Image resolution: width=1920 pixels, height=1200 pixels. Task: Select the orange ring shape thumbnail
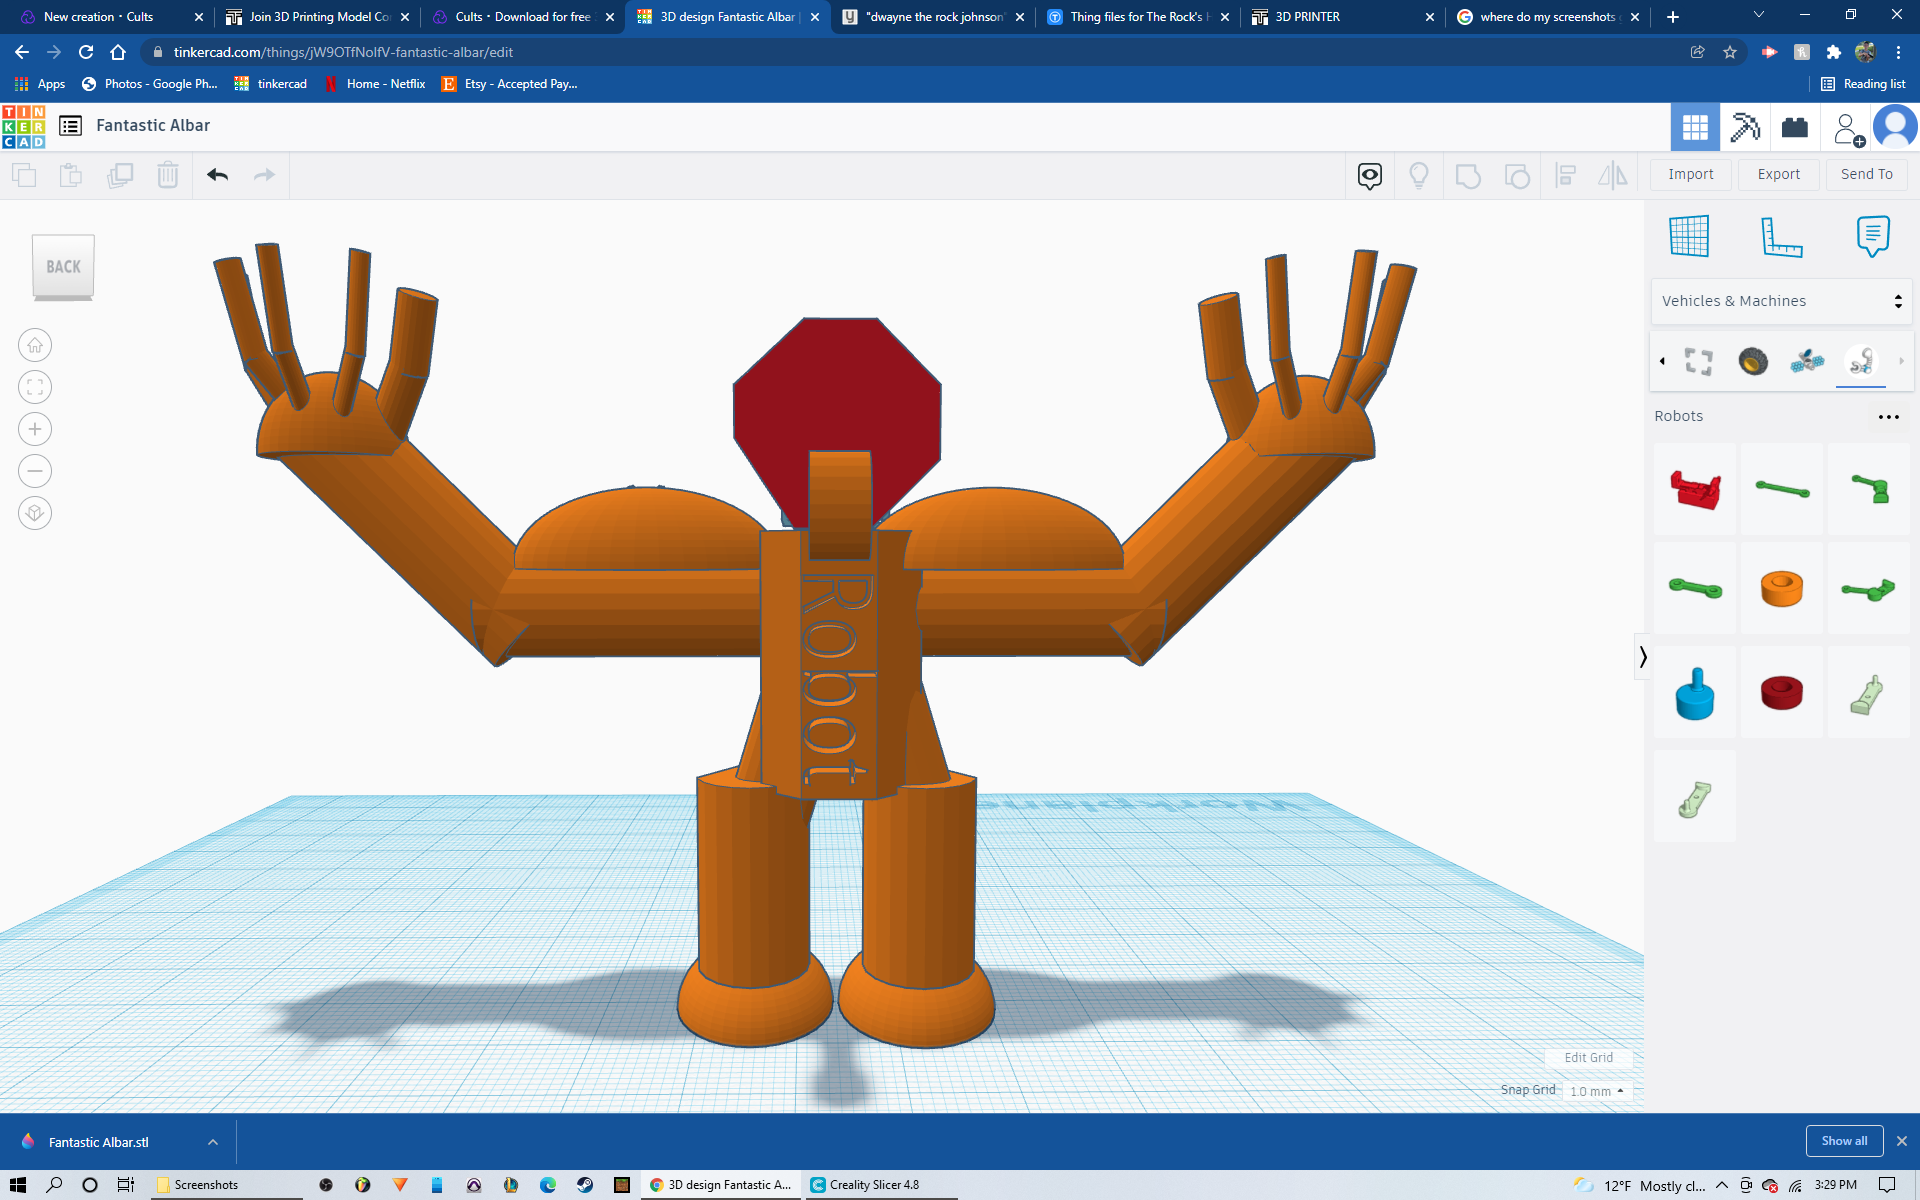click(x=1781, y=589)
